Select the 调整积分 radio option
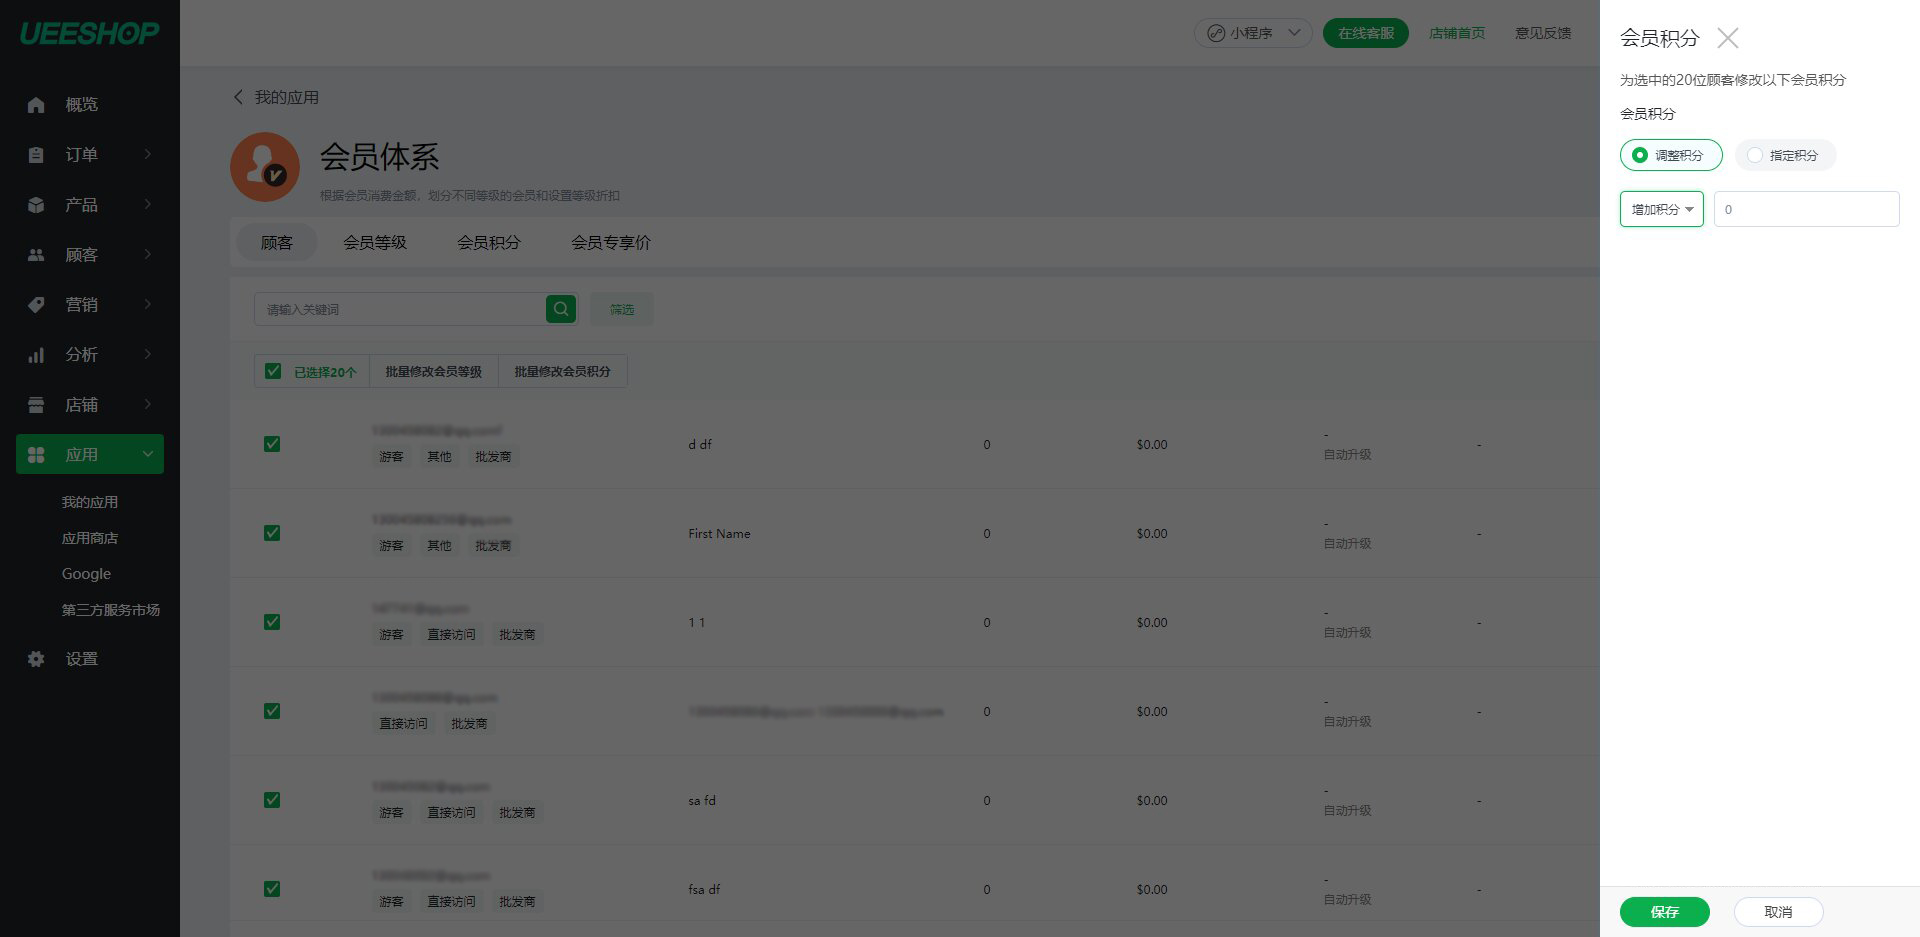1920x937 pixels. [1640, 155]
